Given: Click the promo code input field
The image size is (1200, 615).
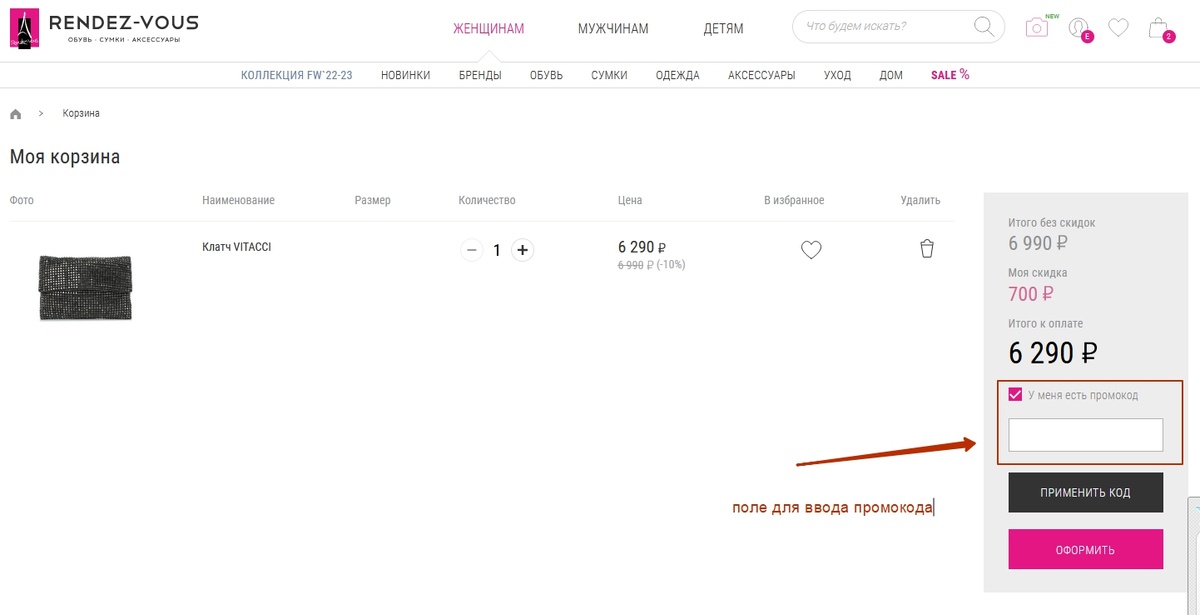Looking at the screenshot, I should (1085, 435).
